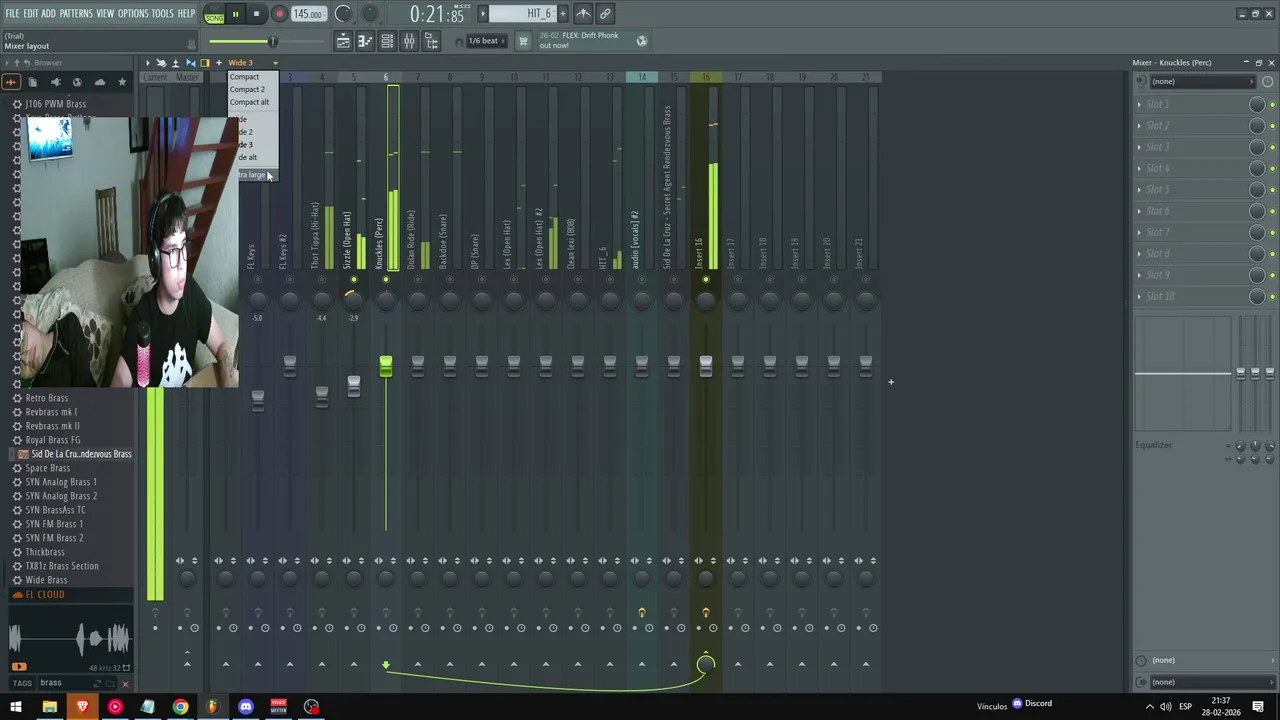Screen dimensions: 1280x720
Task: Select the speaker browser tab icon
Action: [55, 82]
